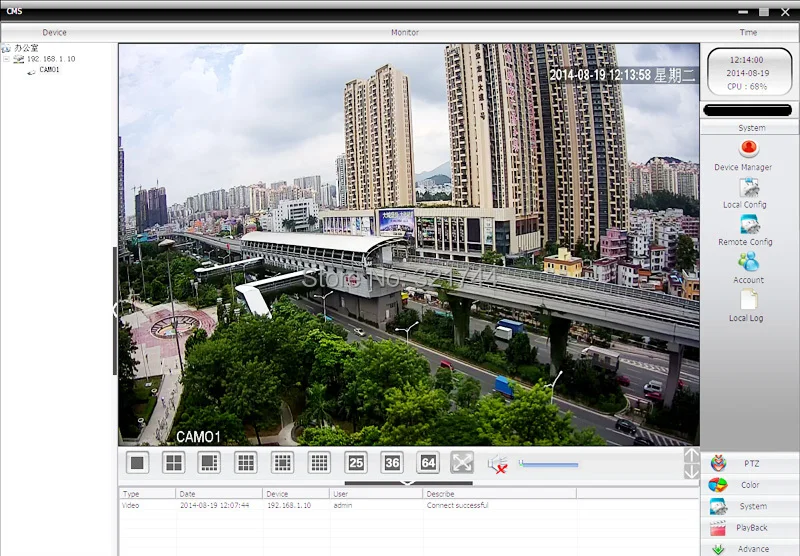This screenshot has width=800, height=556.
Task: Switch to four-view grid layout
Action: coord(173,463)
